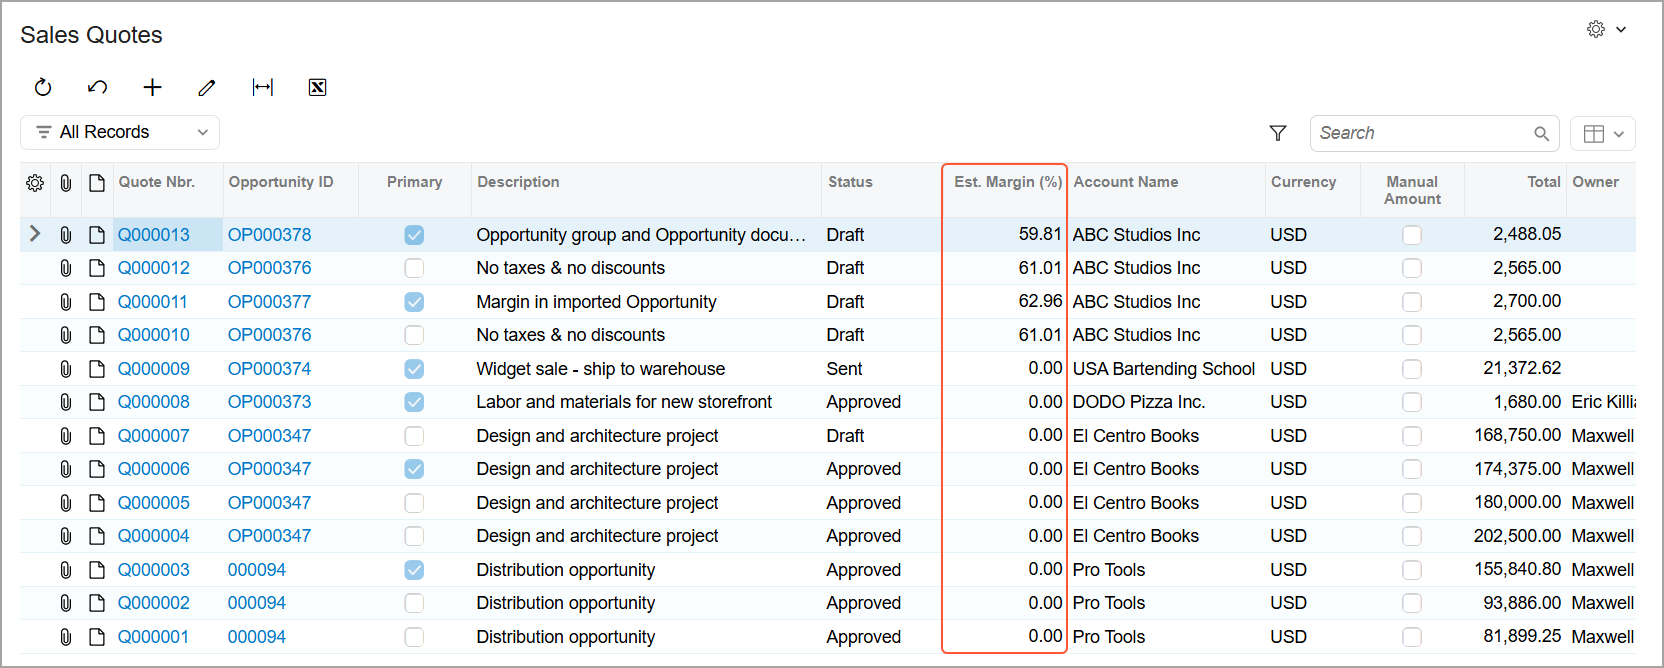Open quote link Q000001

pyautogui.click(x=153, y=637)
